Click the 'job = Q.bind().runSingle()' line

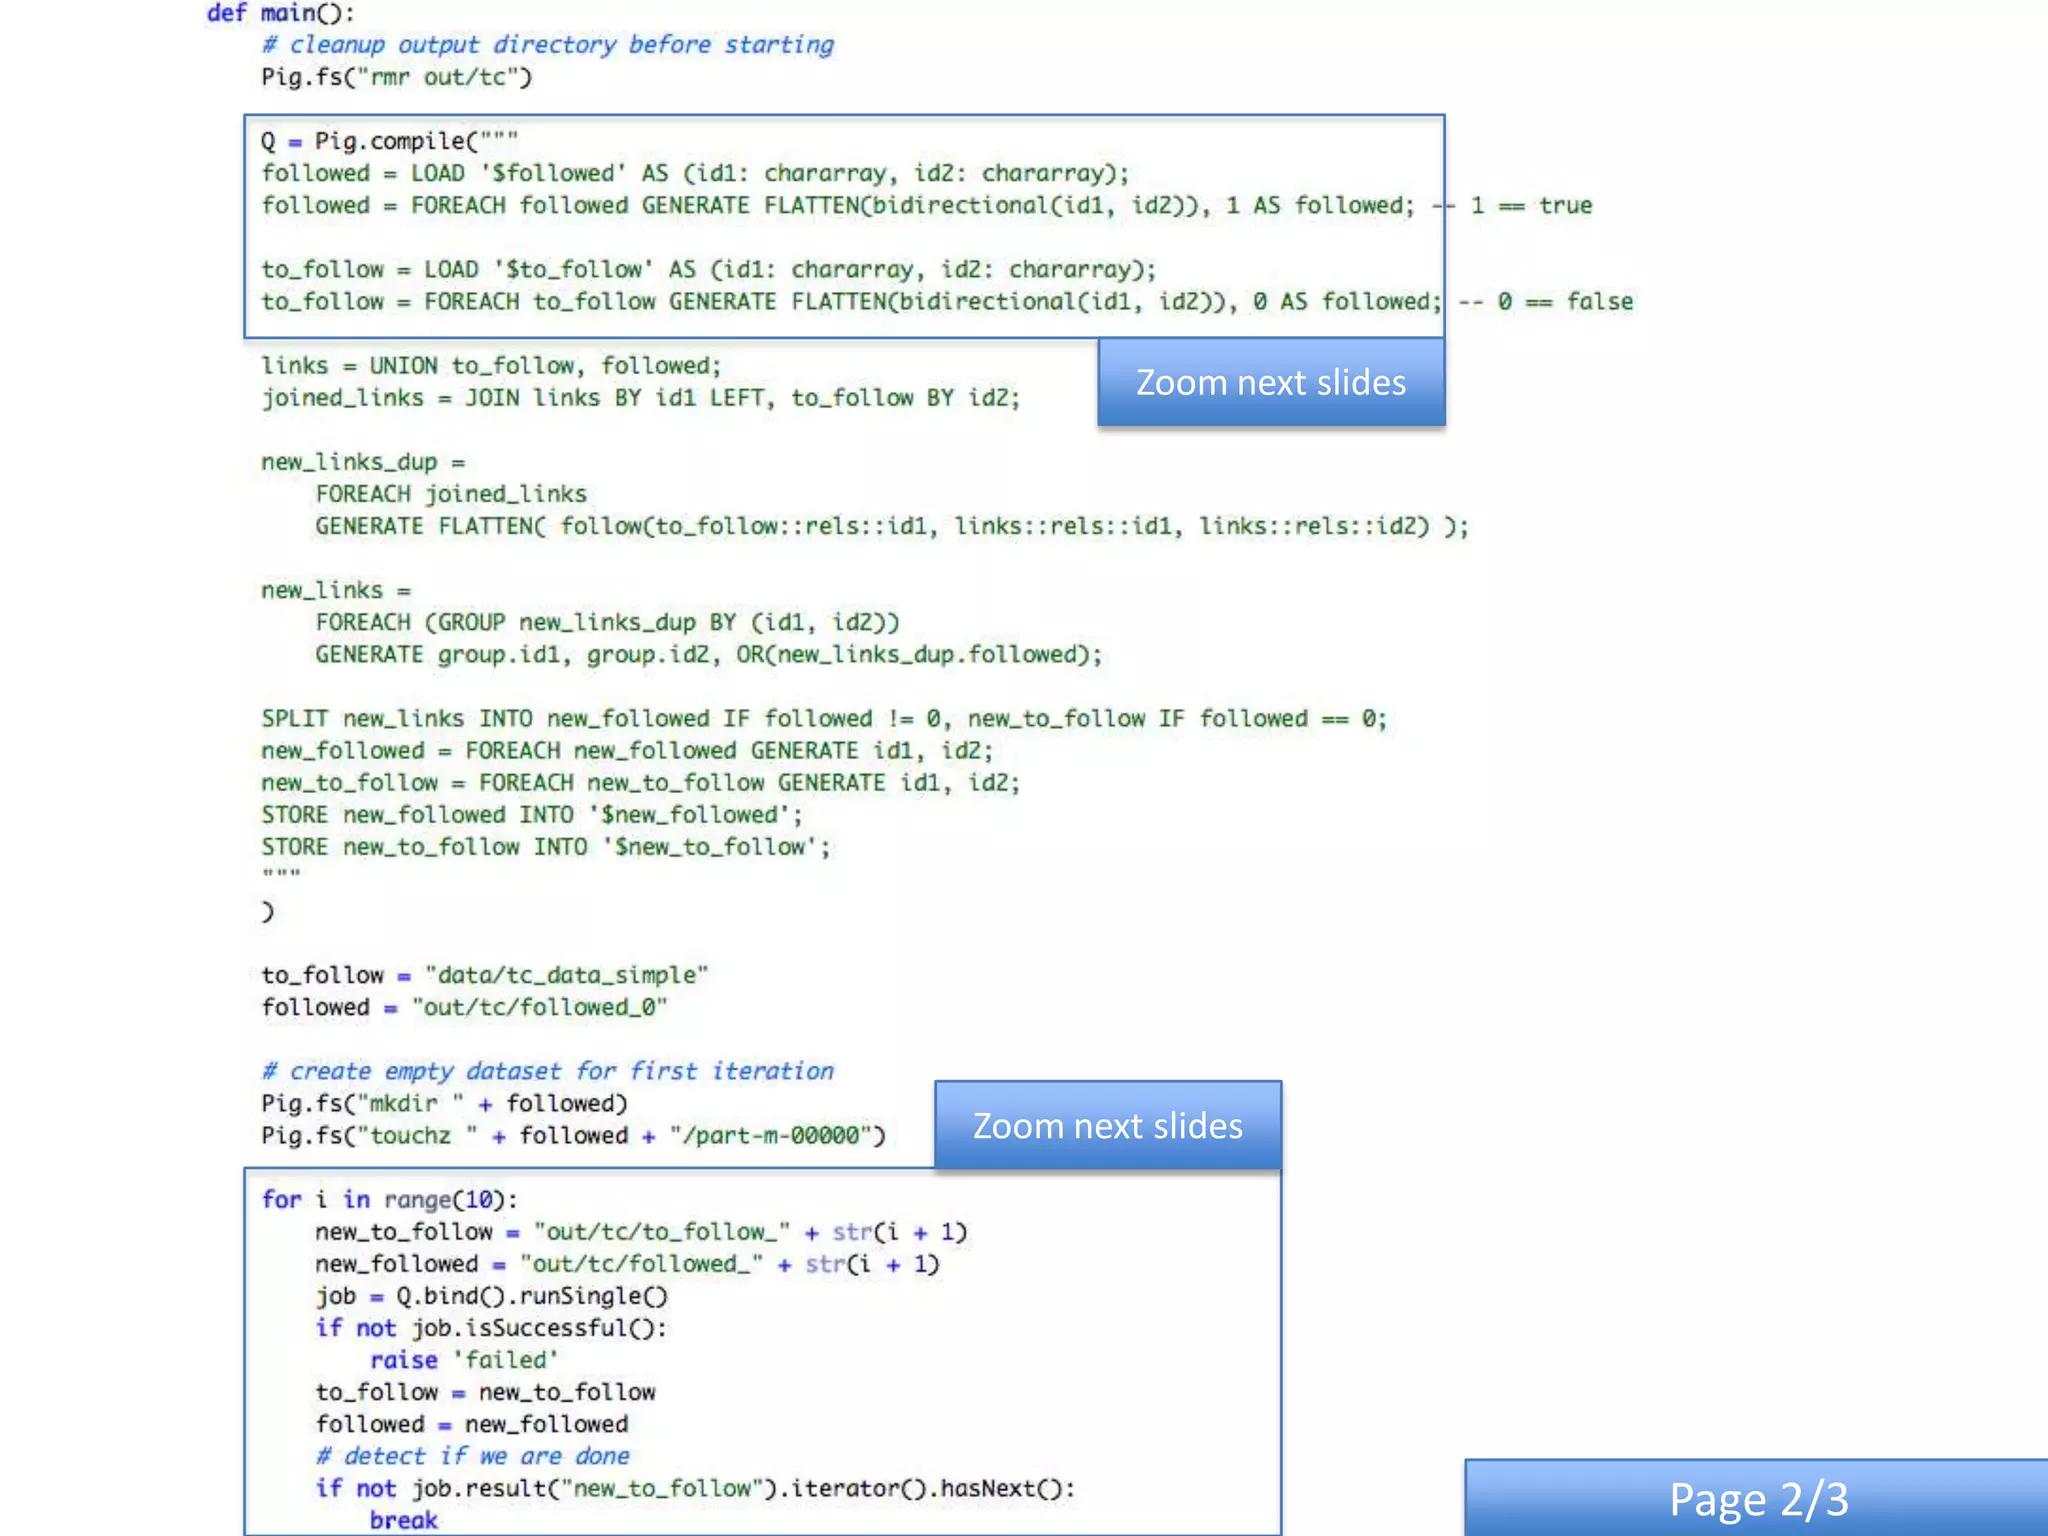click(491, 1296)
